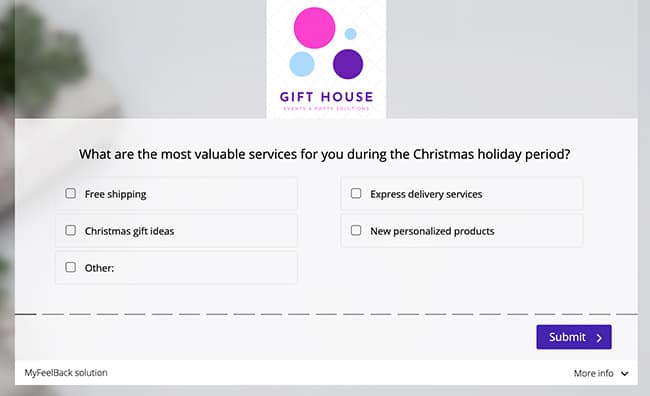Click the first dark segment of progress bar
The height and width of the screenshot is (396, 650).
pos(26,314)
